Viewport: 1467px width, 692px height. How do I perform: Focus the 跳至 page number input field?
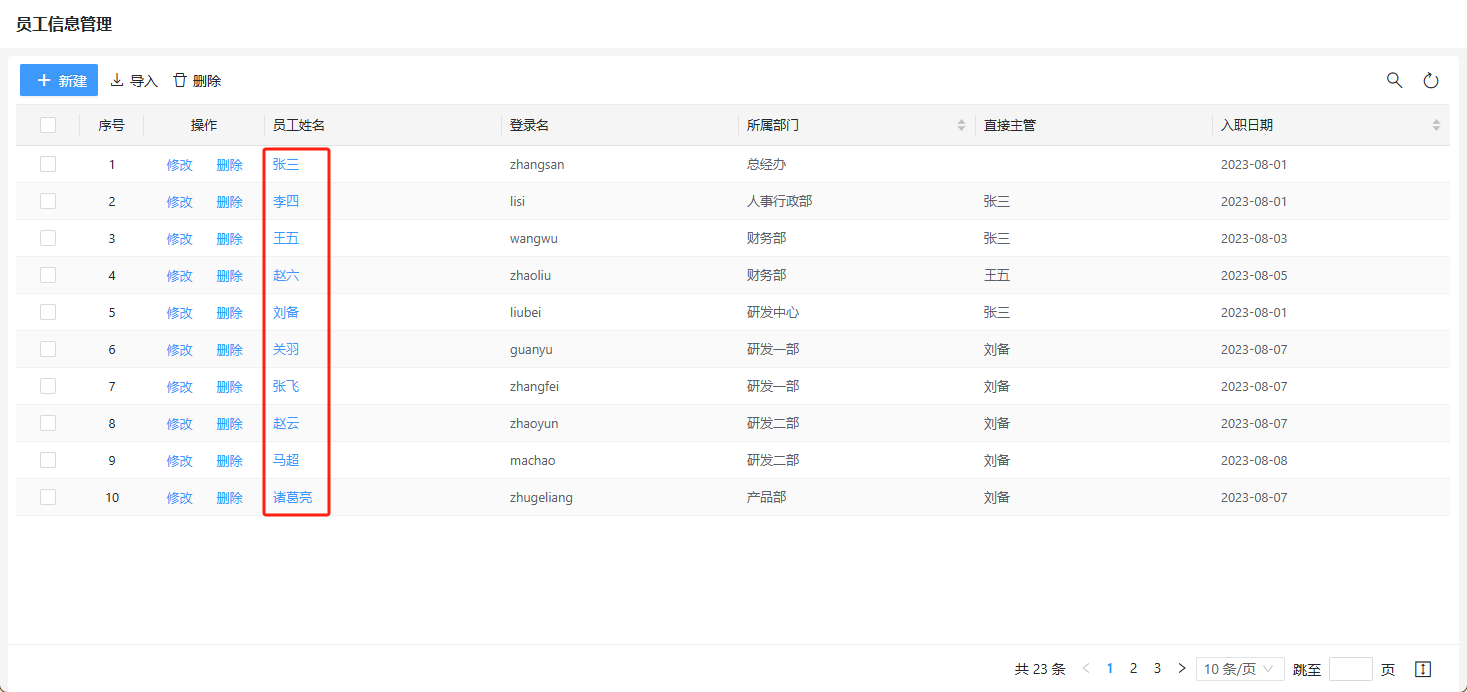(1350, 669)
